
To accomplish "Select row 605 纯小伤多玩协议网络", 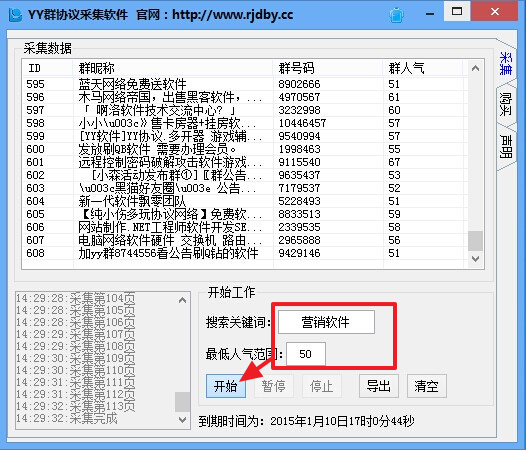I will click(x=245, y=214).
